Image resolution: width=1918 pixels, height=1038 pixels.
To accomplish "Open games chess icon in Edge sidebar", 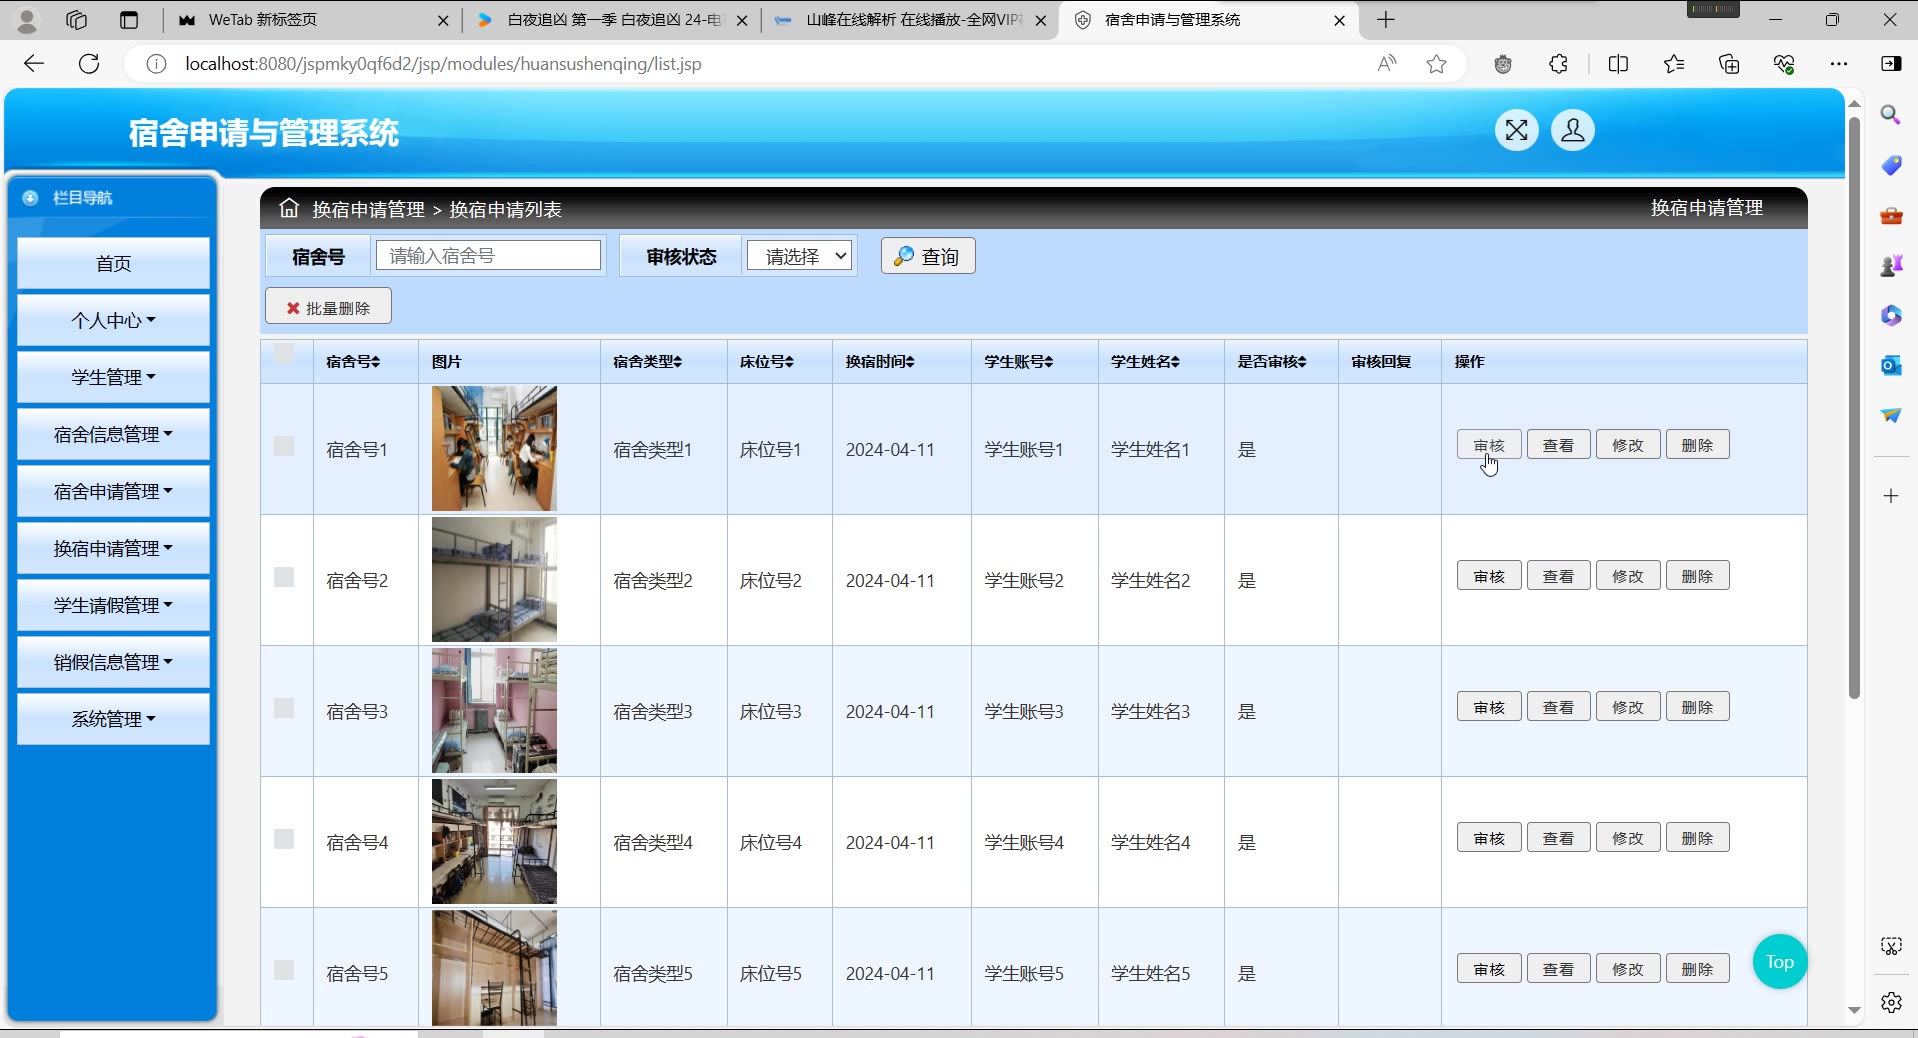I will (1890, 265).
